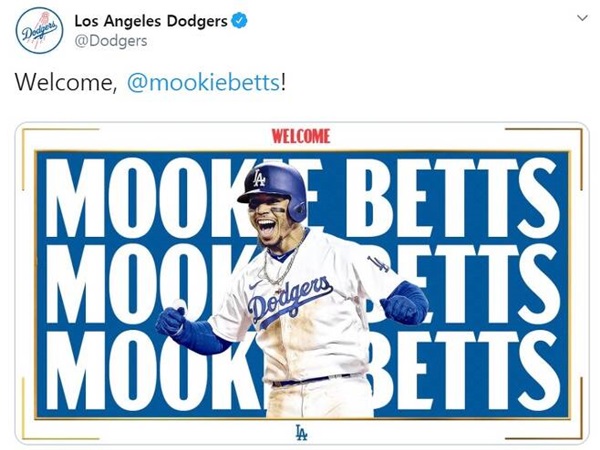Click the player's raised left-side fist

[x=171, y=320]
